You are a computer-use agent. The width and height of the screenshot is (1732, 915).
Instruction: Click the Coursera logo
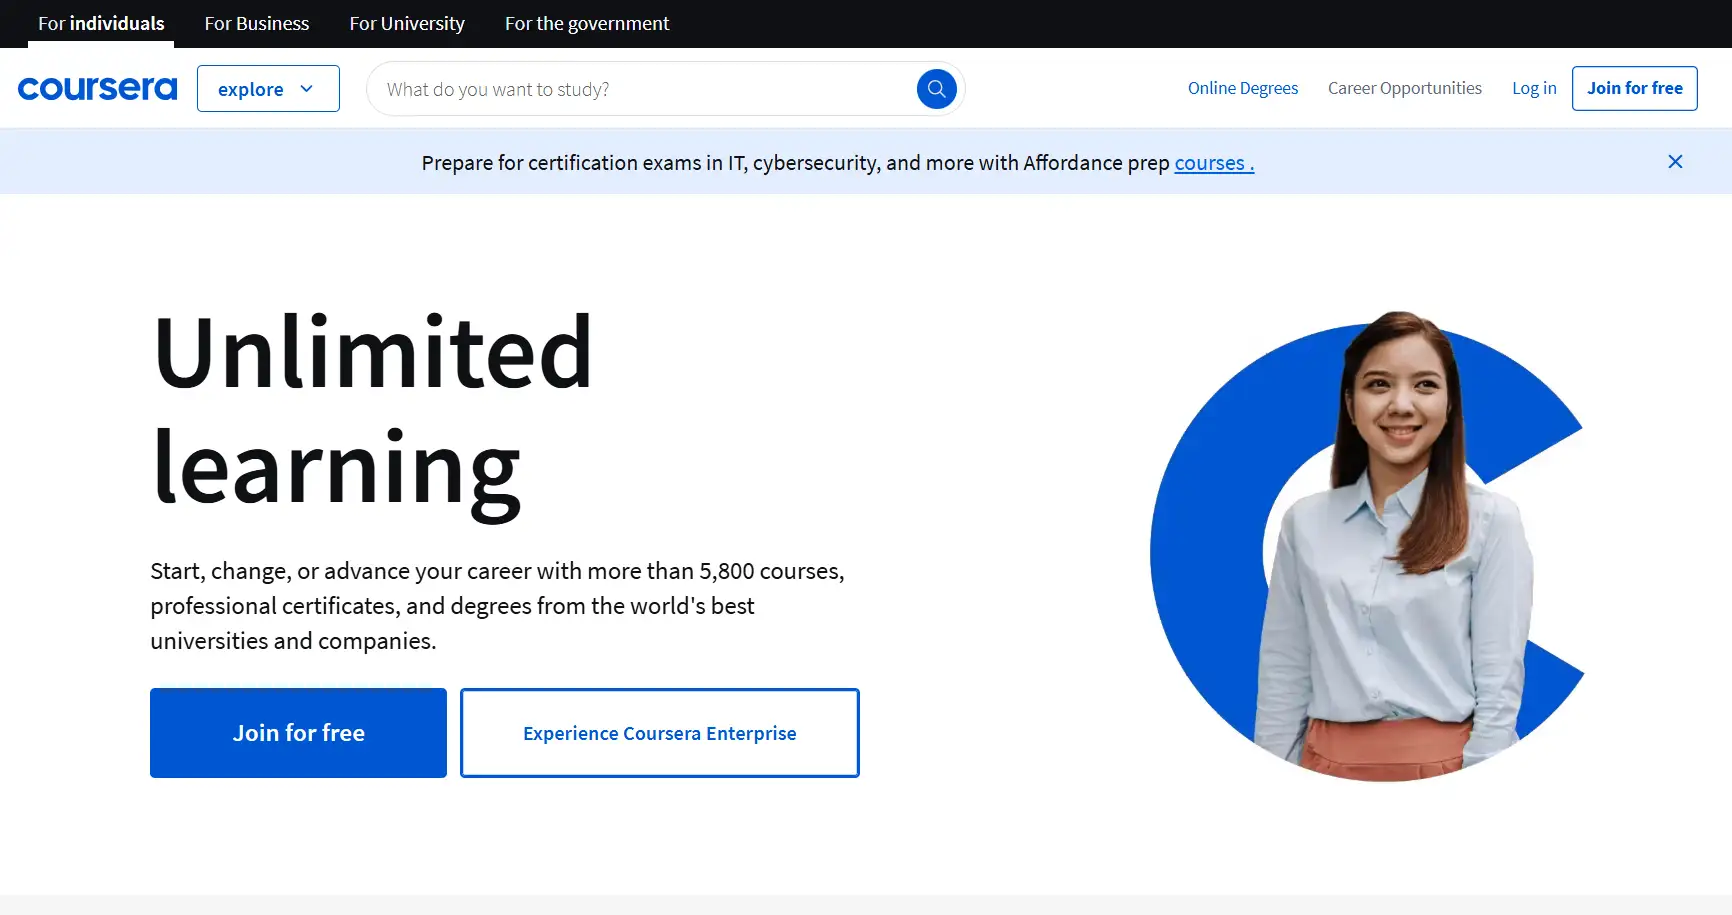[97, 89]
